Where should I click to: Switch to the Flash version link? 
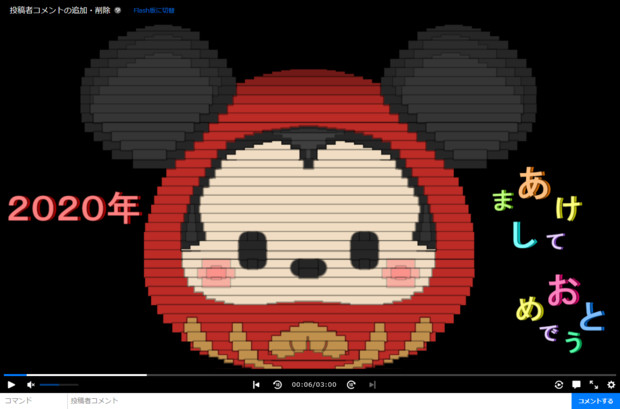[x=155, y=10]
